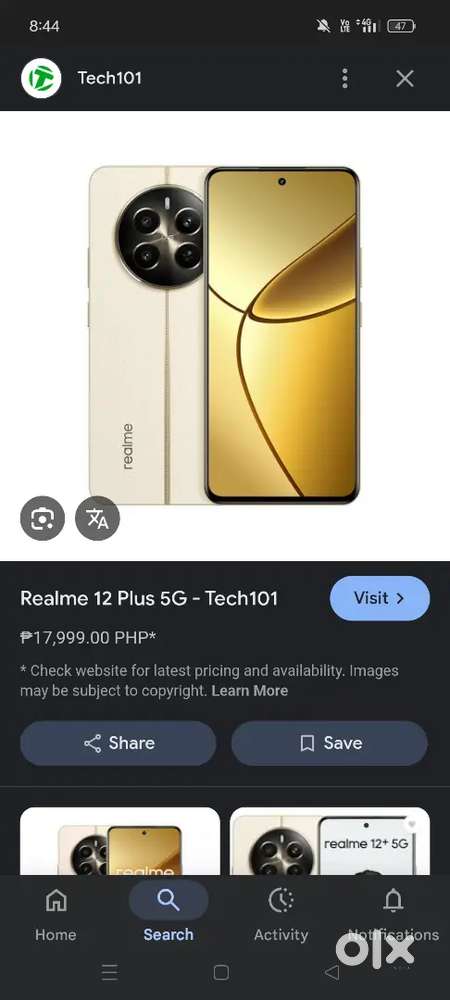The width and height of the screenshot is (450, 1000).
Task: Tap the translate image icon
Action: (98, 518)
